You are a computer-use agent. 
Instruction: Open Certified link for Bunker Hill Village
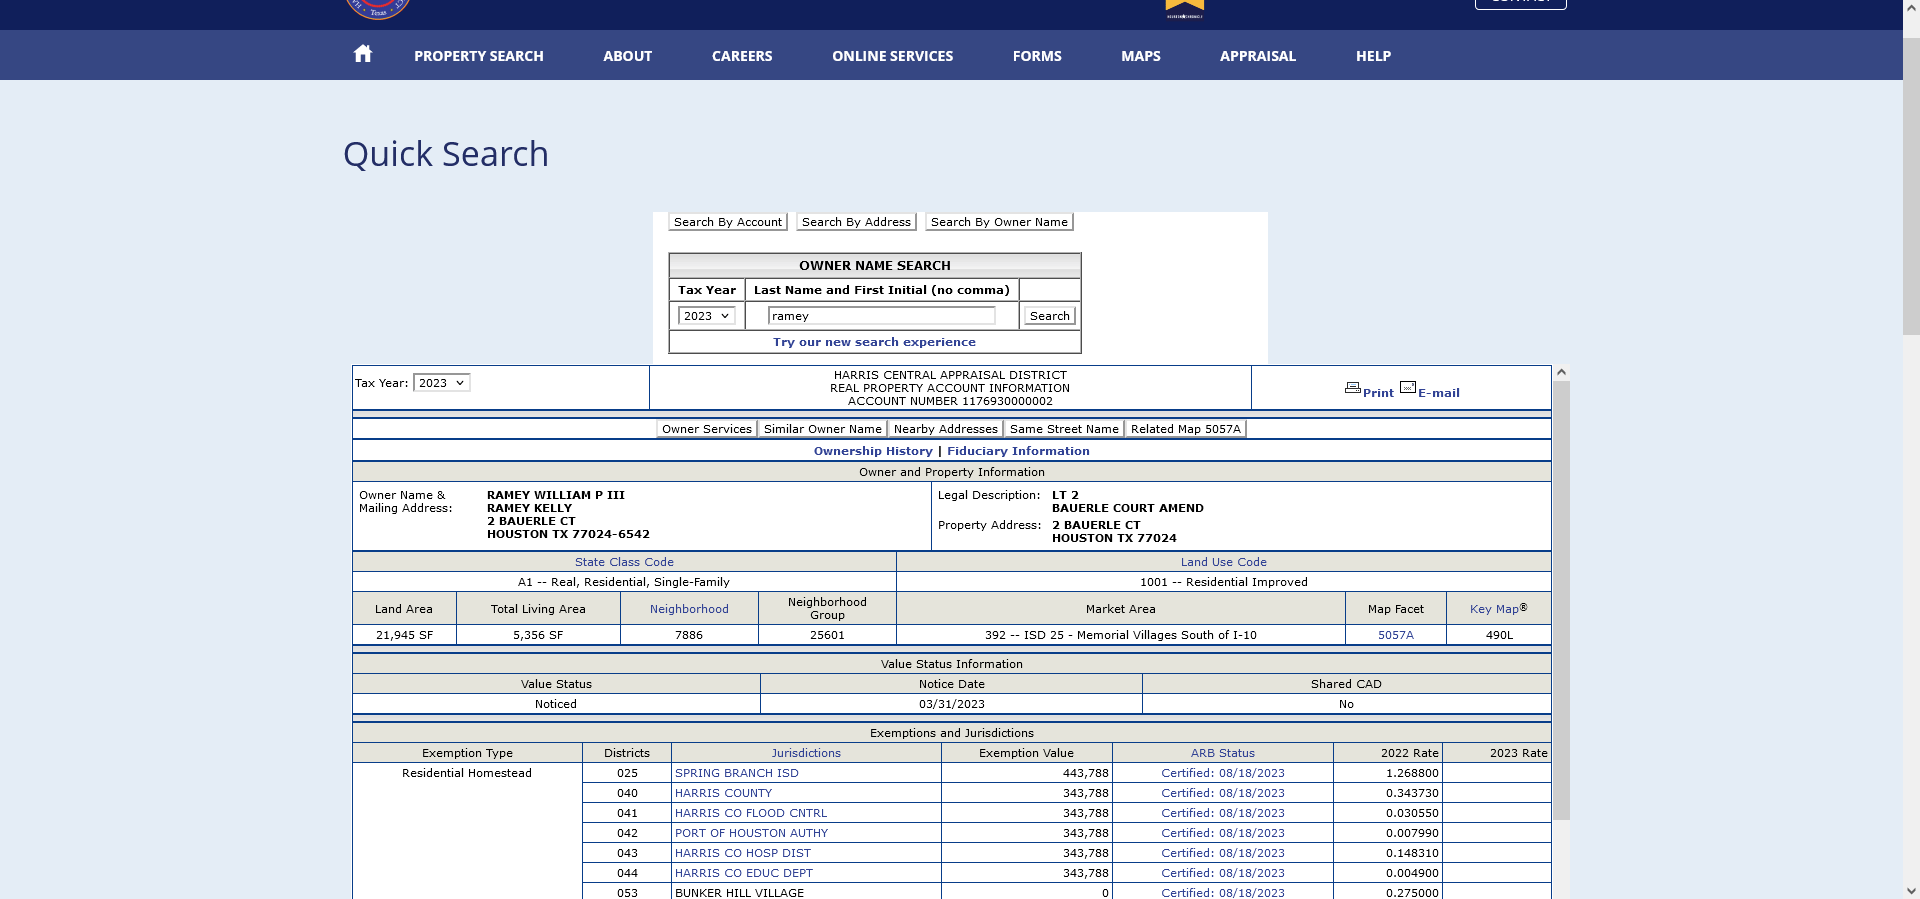tap(1223, 893)
